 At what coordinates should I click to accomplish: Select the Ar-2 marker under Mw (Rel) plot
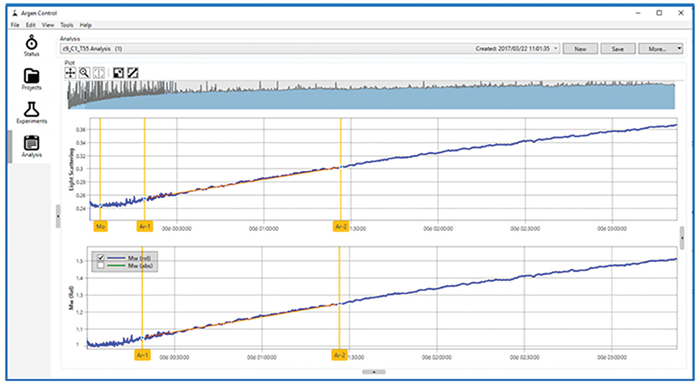339,355
